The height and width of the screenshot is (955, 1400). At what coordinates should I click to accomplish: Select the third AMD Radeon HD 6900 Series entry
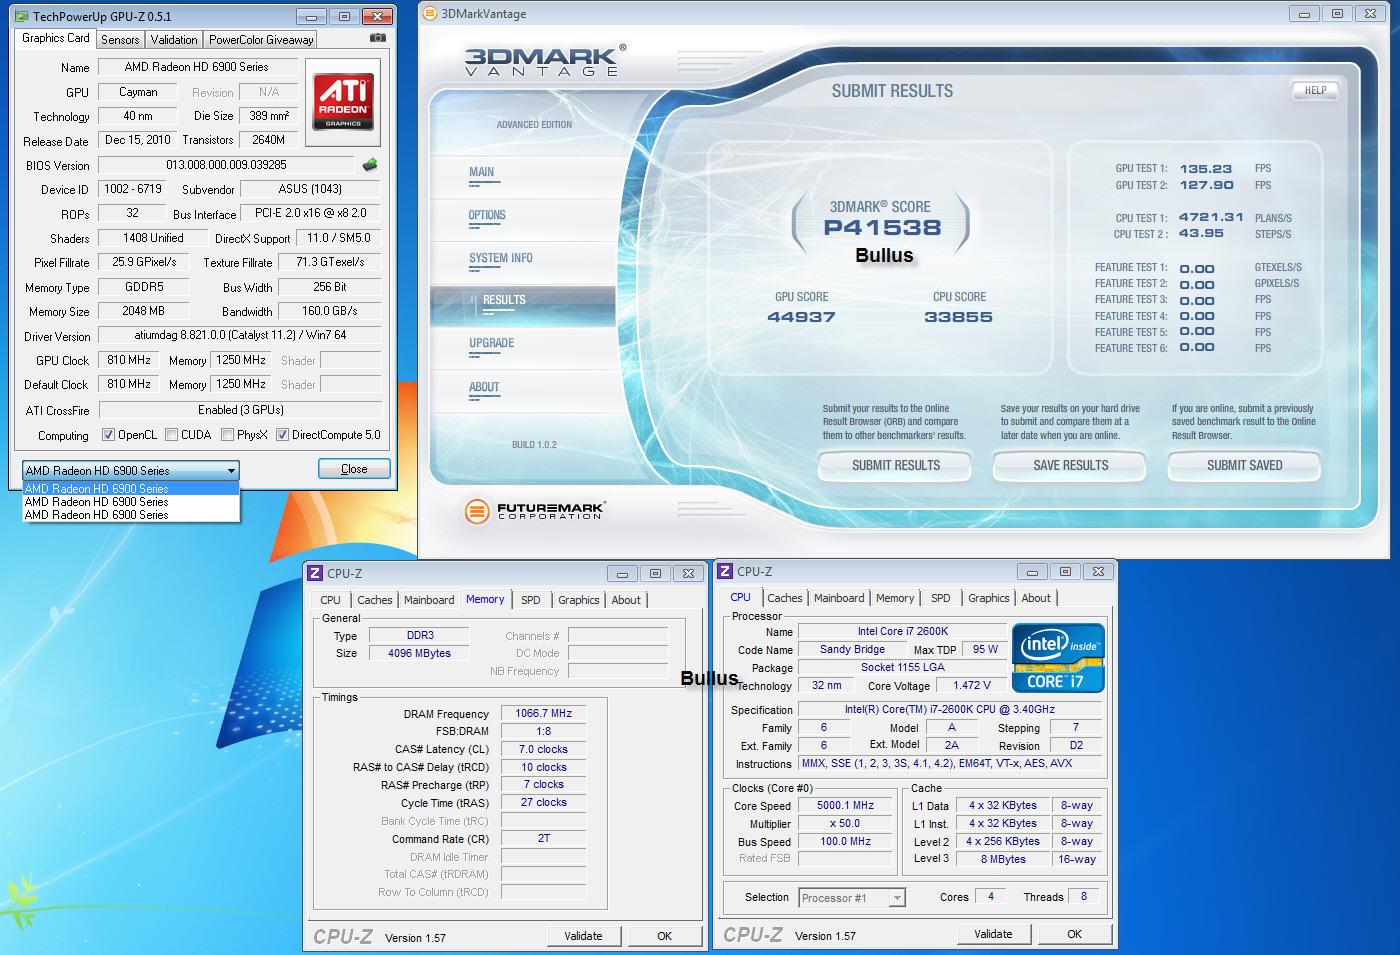tap(131, 515)
